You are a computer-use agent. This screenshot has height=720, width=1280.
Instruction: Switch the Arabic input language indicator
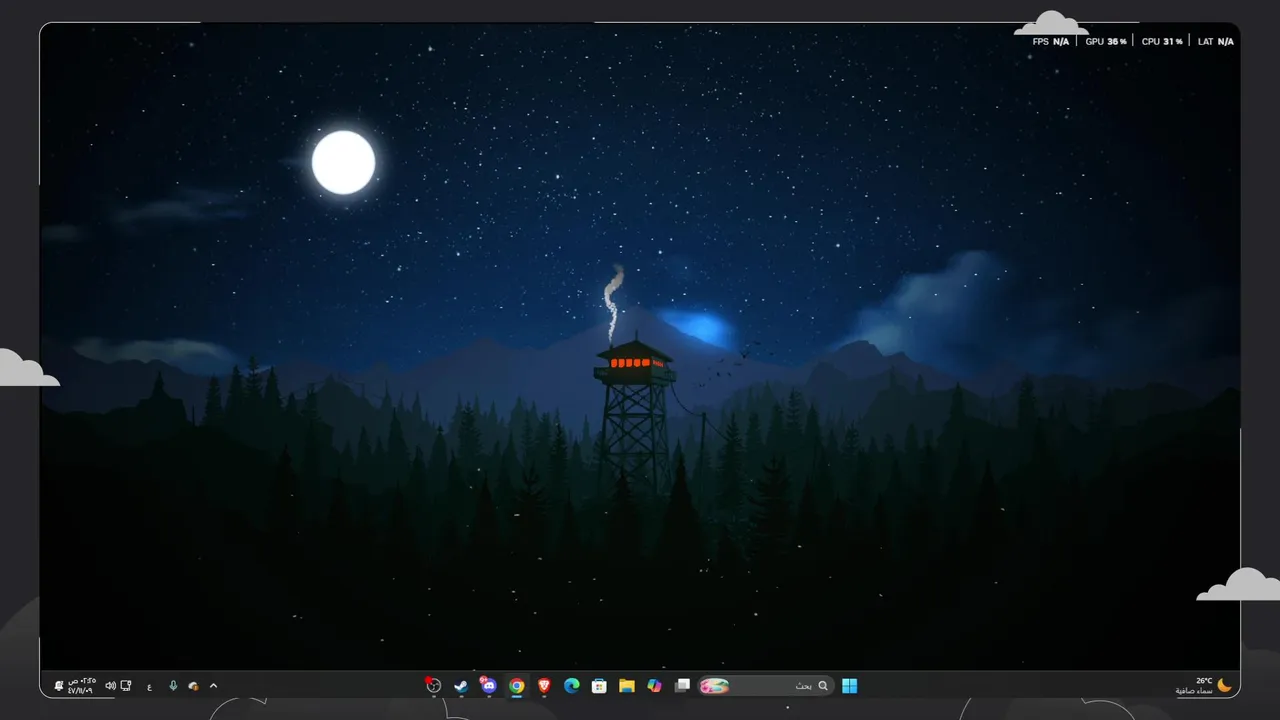150,686
